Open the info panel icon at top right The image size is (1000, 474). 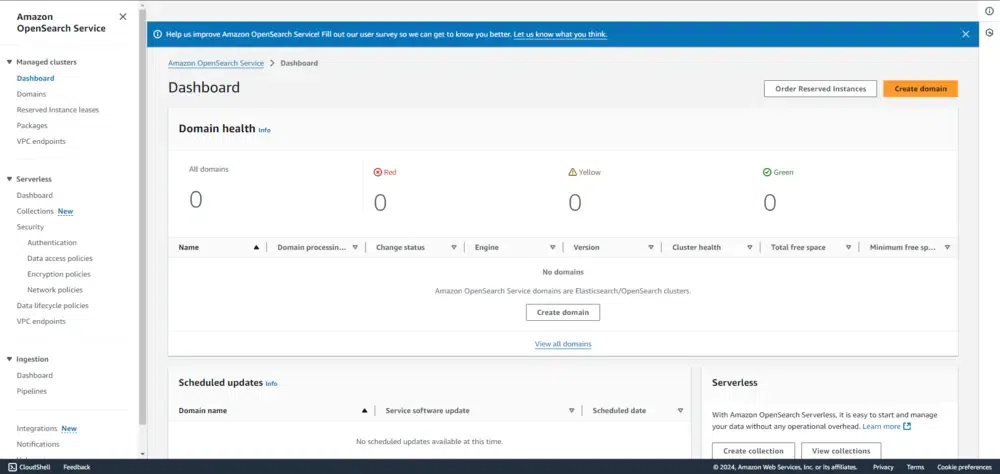[x=989, y=11]
